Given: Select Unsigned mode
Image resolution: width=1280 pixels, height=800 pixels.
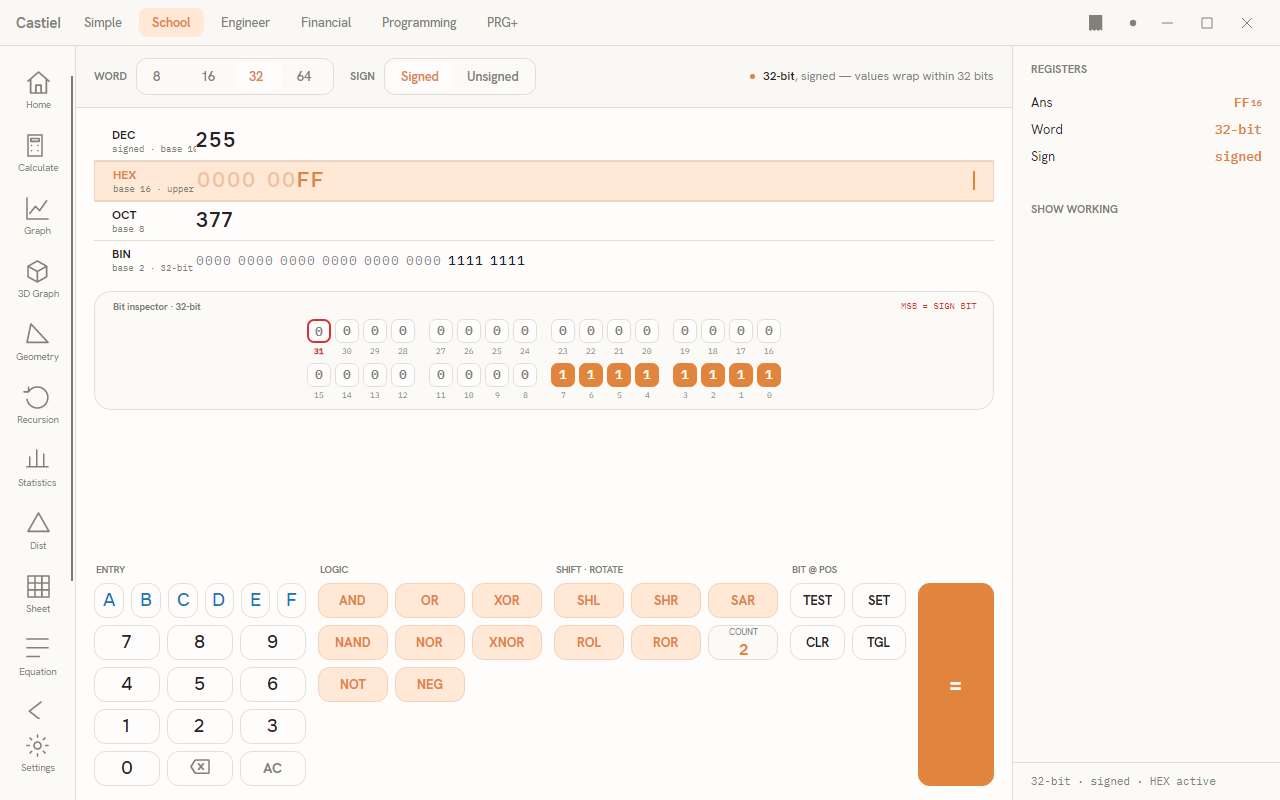Looking at the screenshot, I should pyautogui.click(x=493, y=77).
